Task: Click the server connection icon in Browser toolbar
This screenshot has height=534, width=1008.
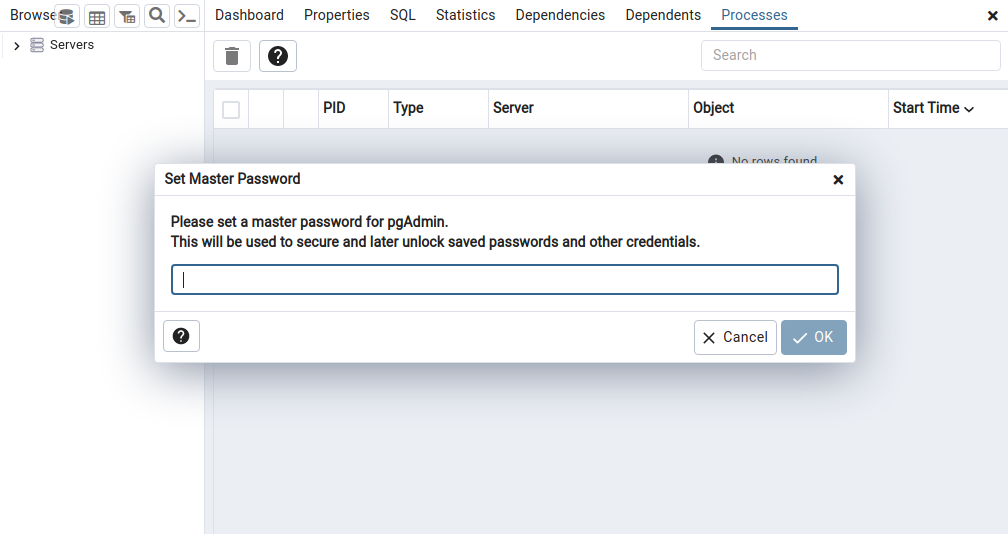Action: (66, 16)
